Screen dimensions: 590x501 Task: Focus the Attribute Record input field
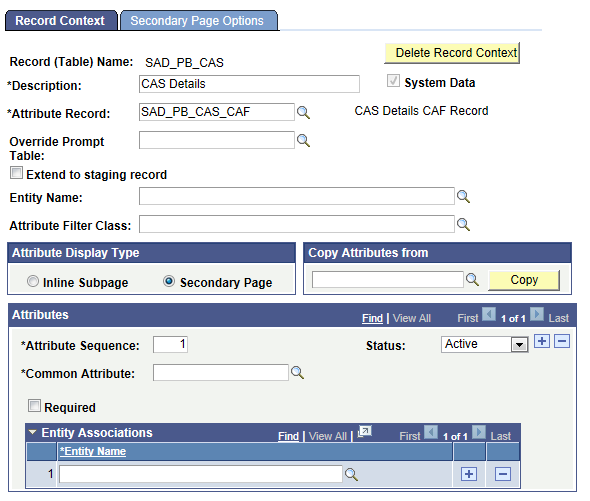pos(217,112)
